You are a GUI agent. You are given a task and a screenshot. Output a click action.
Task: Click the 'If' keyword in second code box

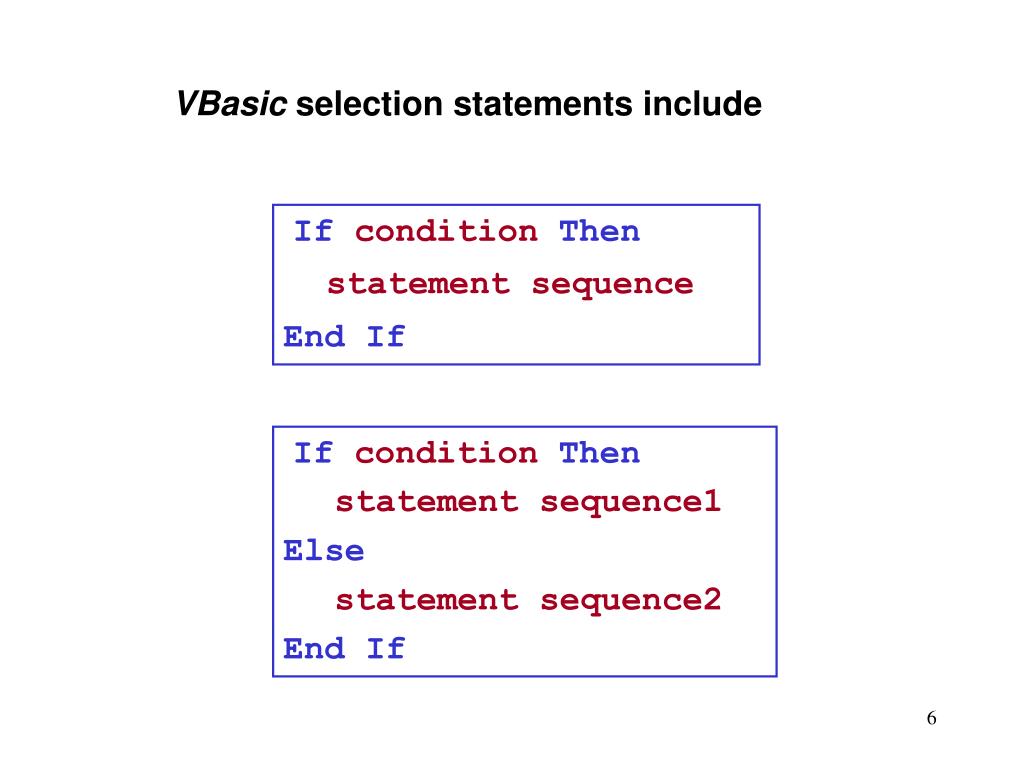point(313,453)
